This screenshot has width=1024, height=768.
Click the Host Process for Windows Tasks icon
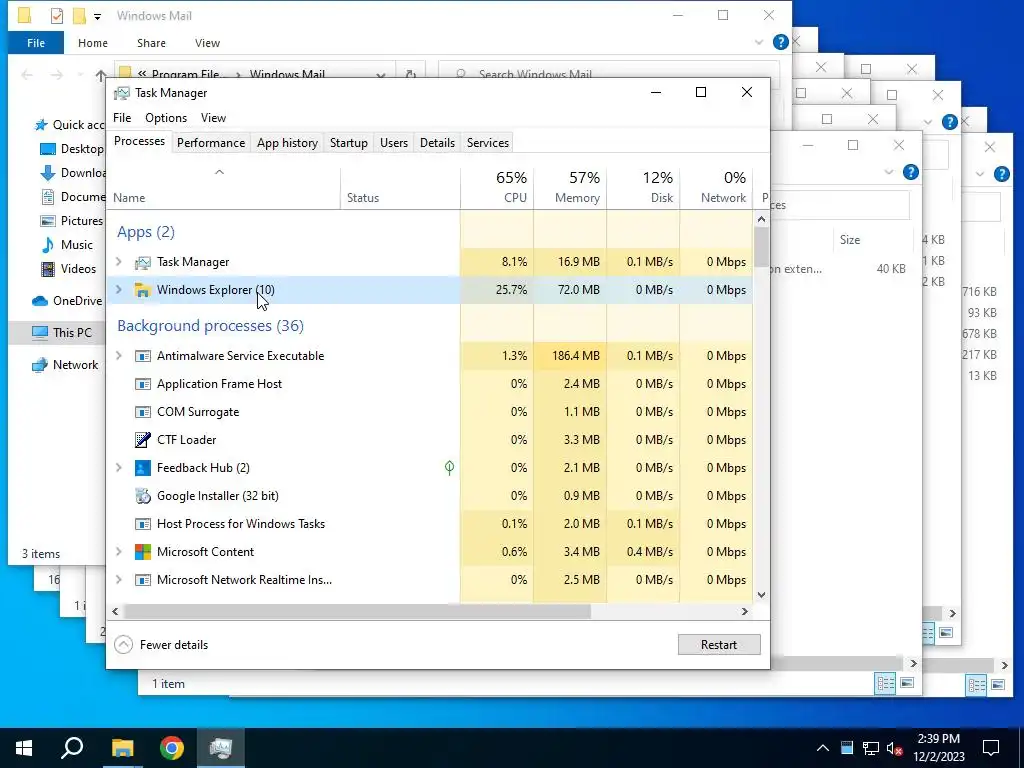tap(142, 524)
